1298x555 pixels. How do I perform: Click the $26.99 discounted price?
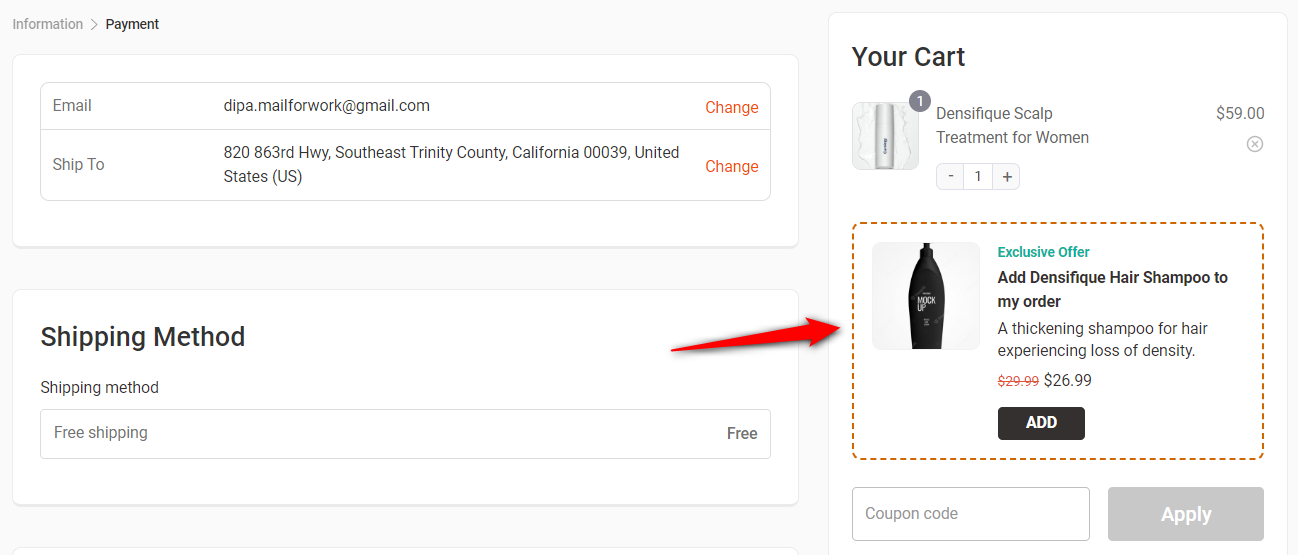pyautogui.click(x=1068, y=380)
